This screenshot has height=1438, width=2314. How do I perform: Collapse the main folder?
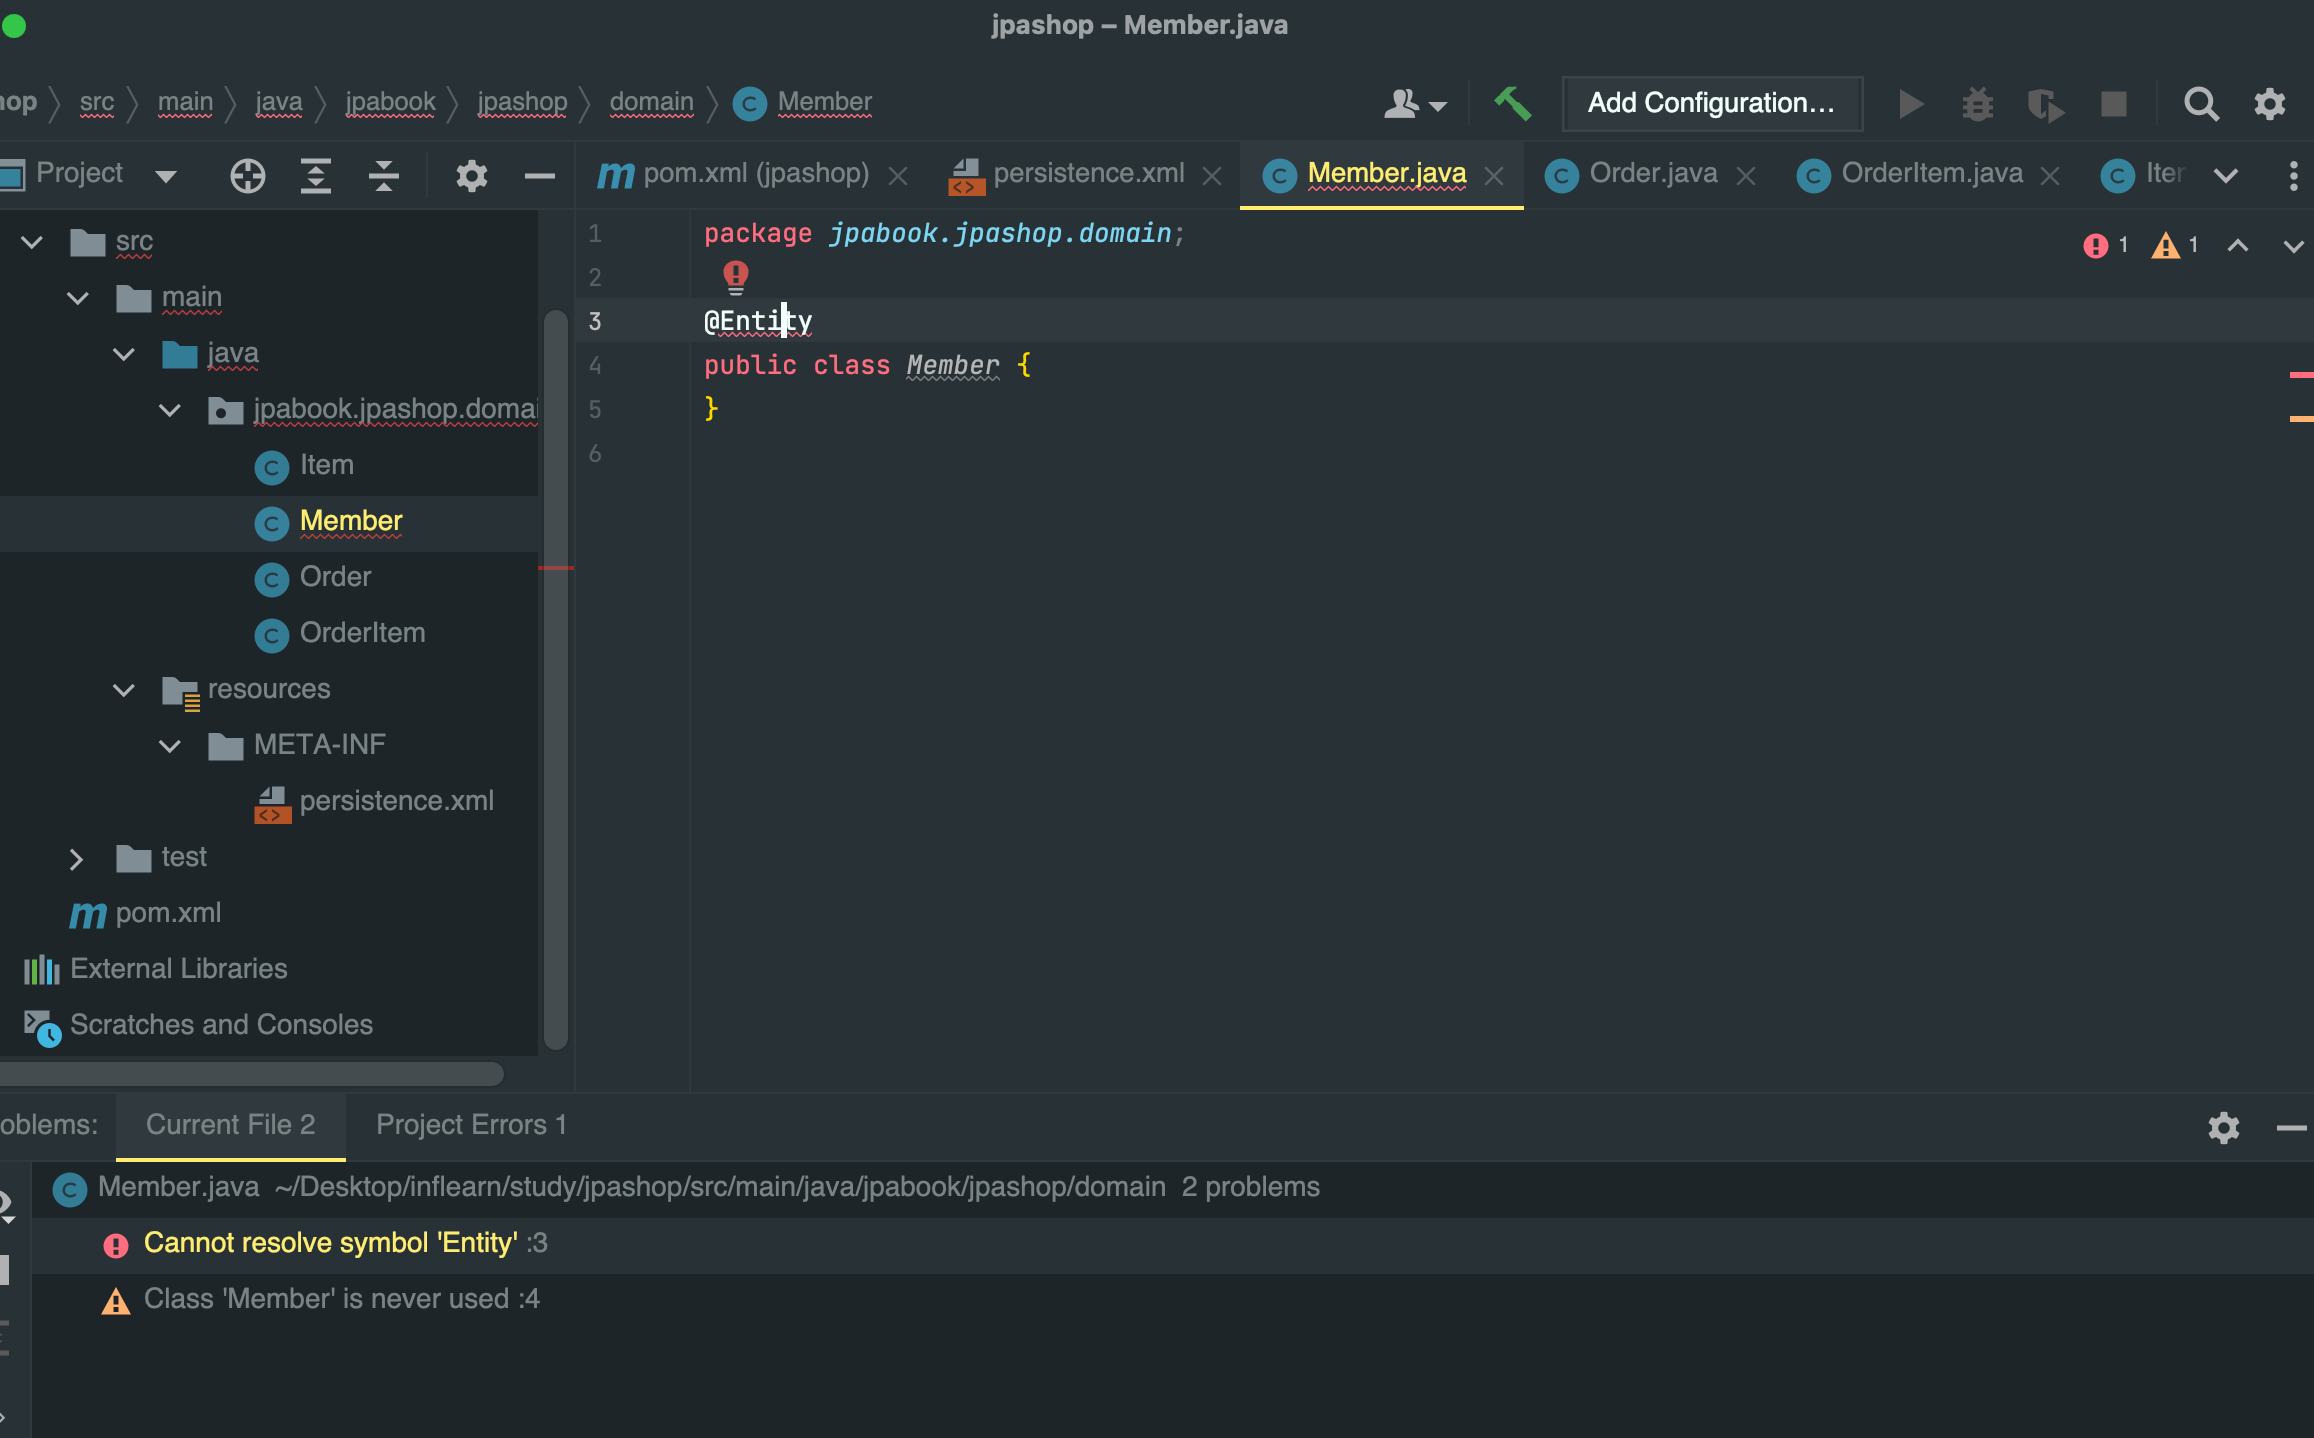coord(78,298)
